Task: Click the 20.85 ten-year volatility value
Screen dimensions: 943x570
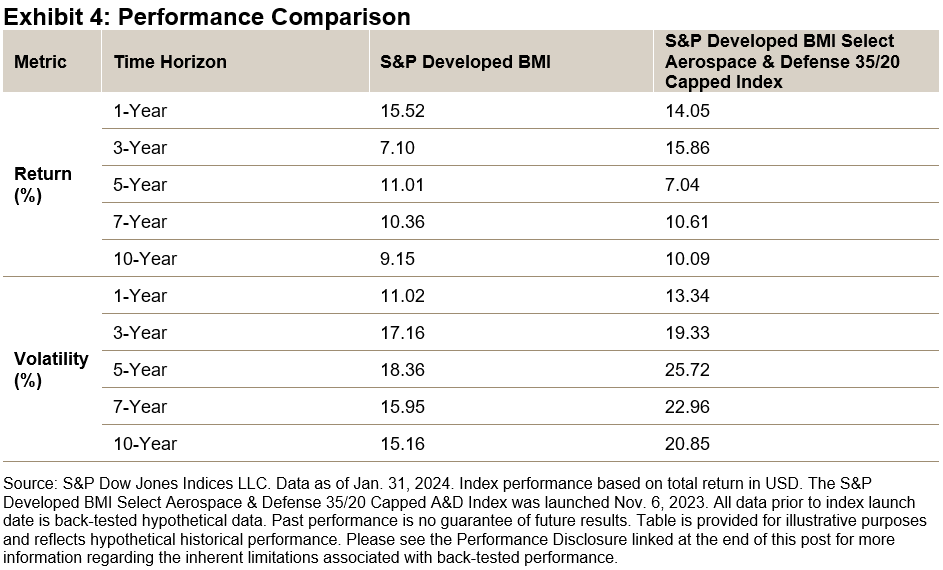Action: point(687,444)
